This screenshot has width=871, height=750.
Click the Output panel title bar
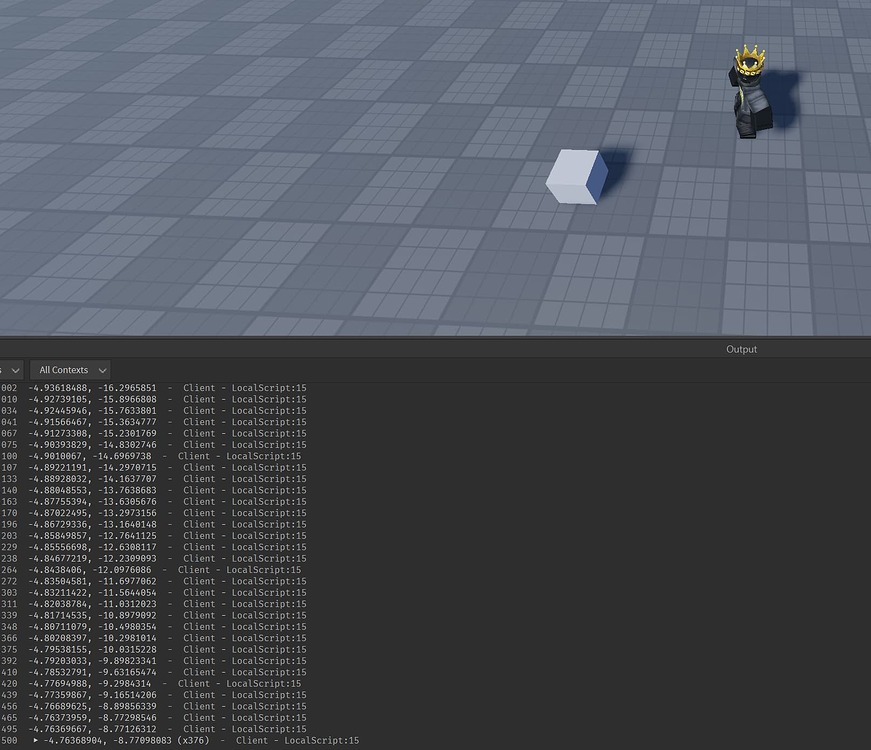[741, 349]
